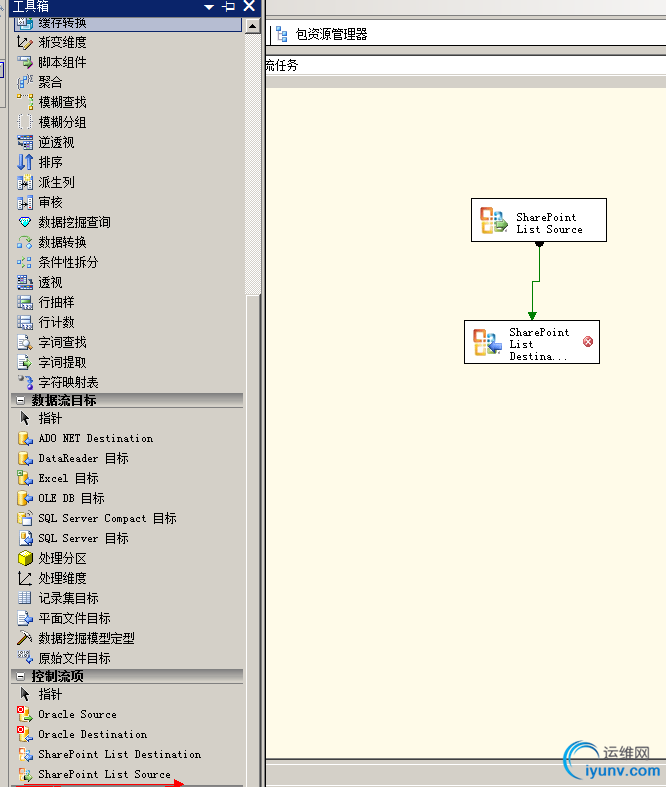This screenshot has width=666, height=787.
Task: Select SharePoint List Destination toolbox item
Action: (x=109, y=754)
